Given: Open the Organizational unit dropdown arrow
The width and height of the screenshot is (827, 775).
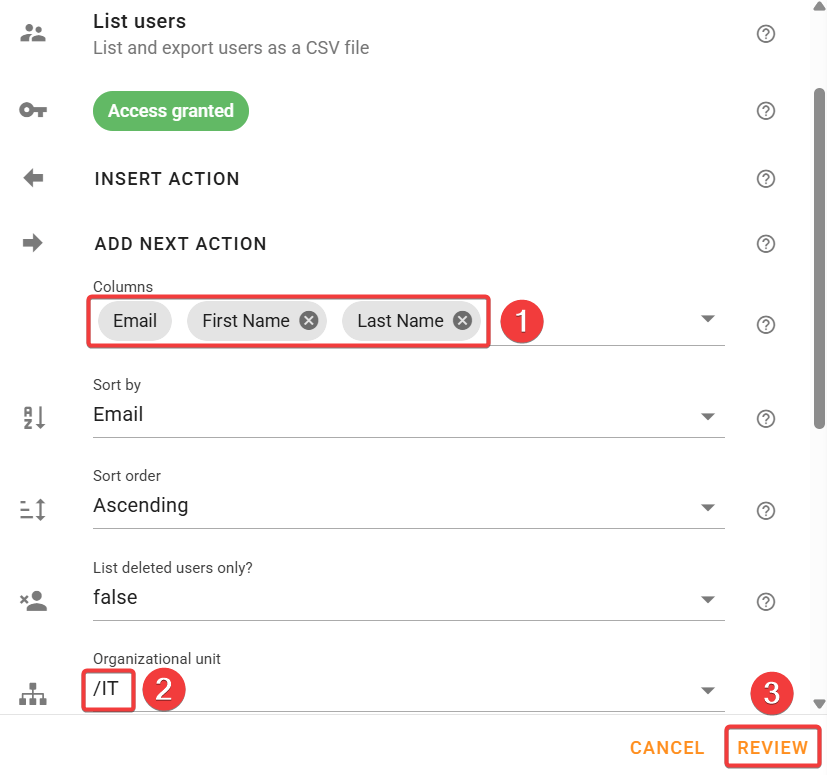Looking at the screenshot, I should [x=707, y=690].
